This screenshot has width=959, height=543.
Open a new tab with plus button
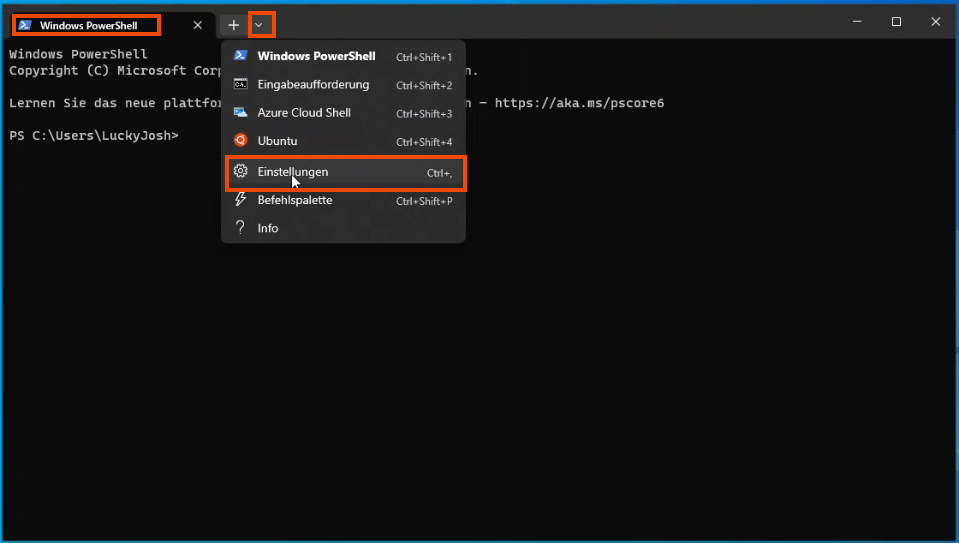[x=234, y=25]
